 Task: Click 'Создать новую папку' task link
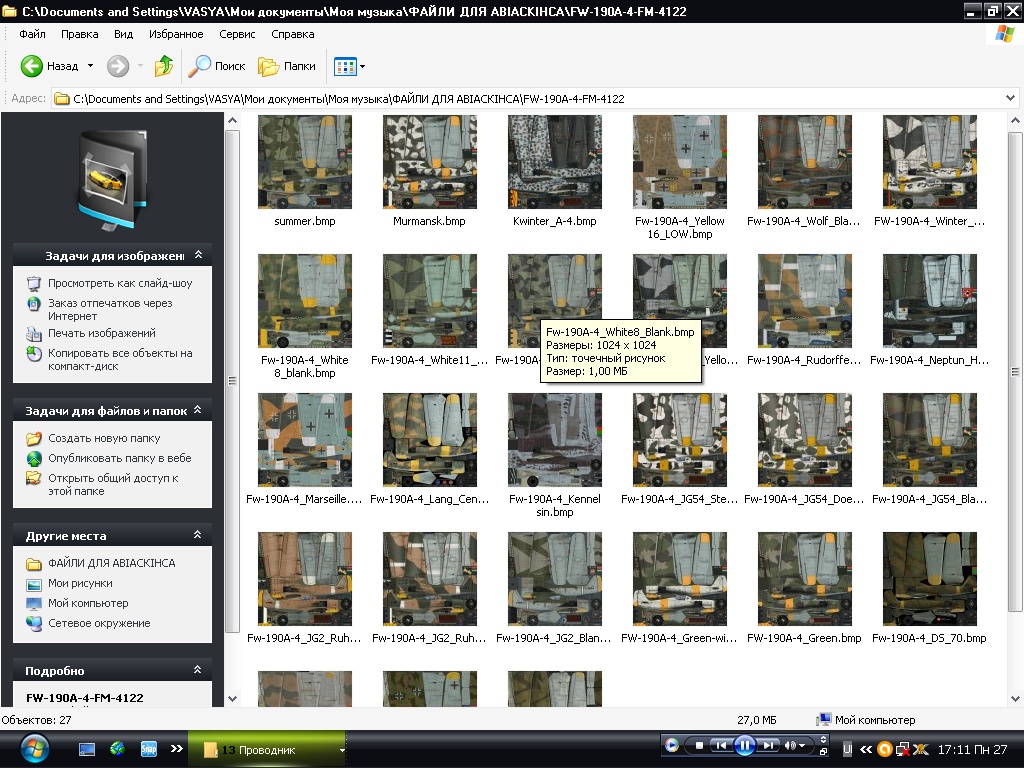coord(103,438)
